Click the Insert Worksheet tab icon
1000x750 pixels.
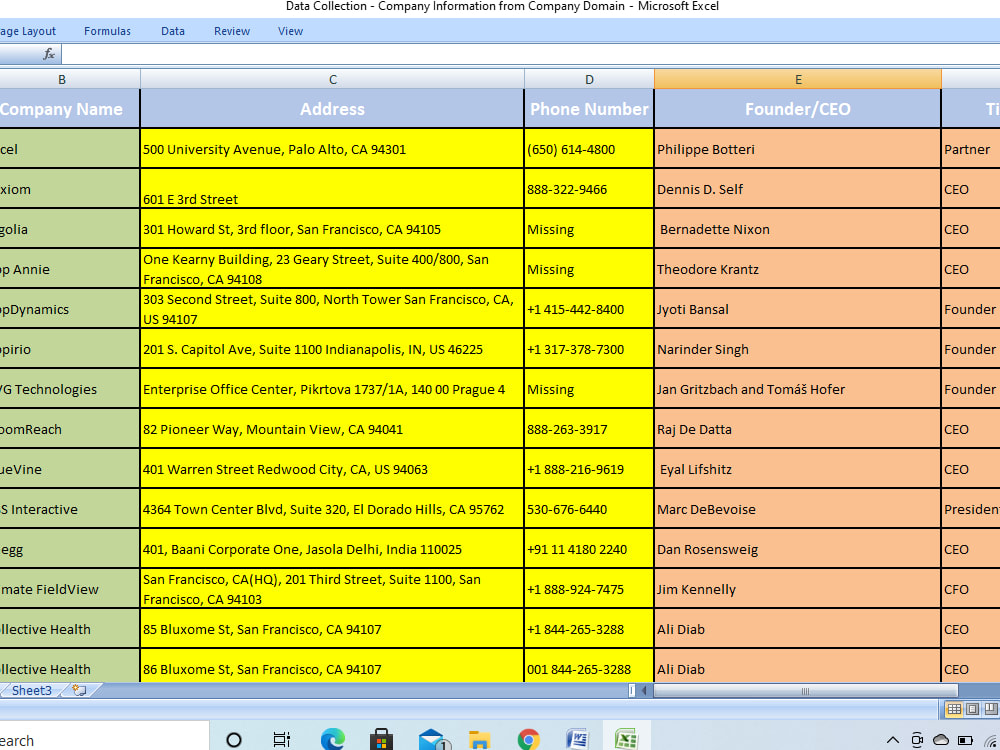(80, 690)
